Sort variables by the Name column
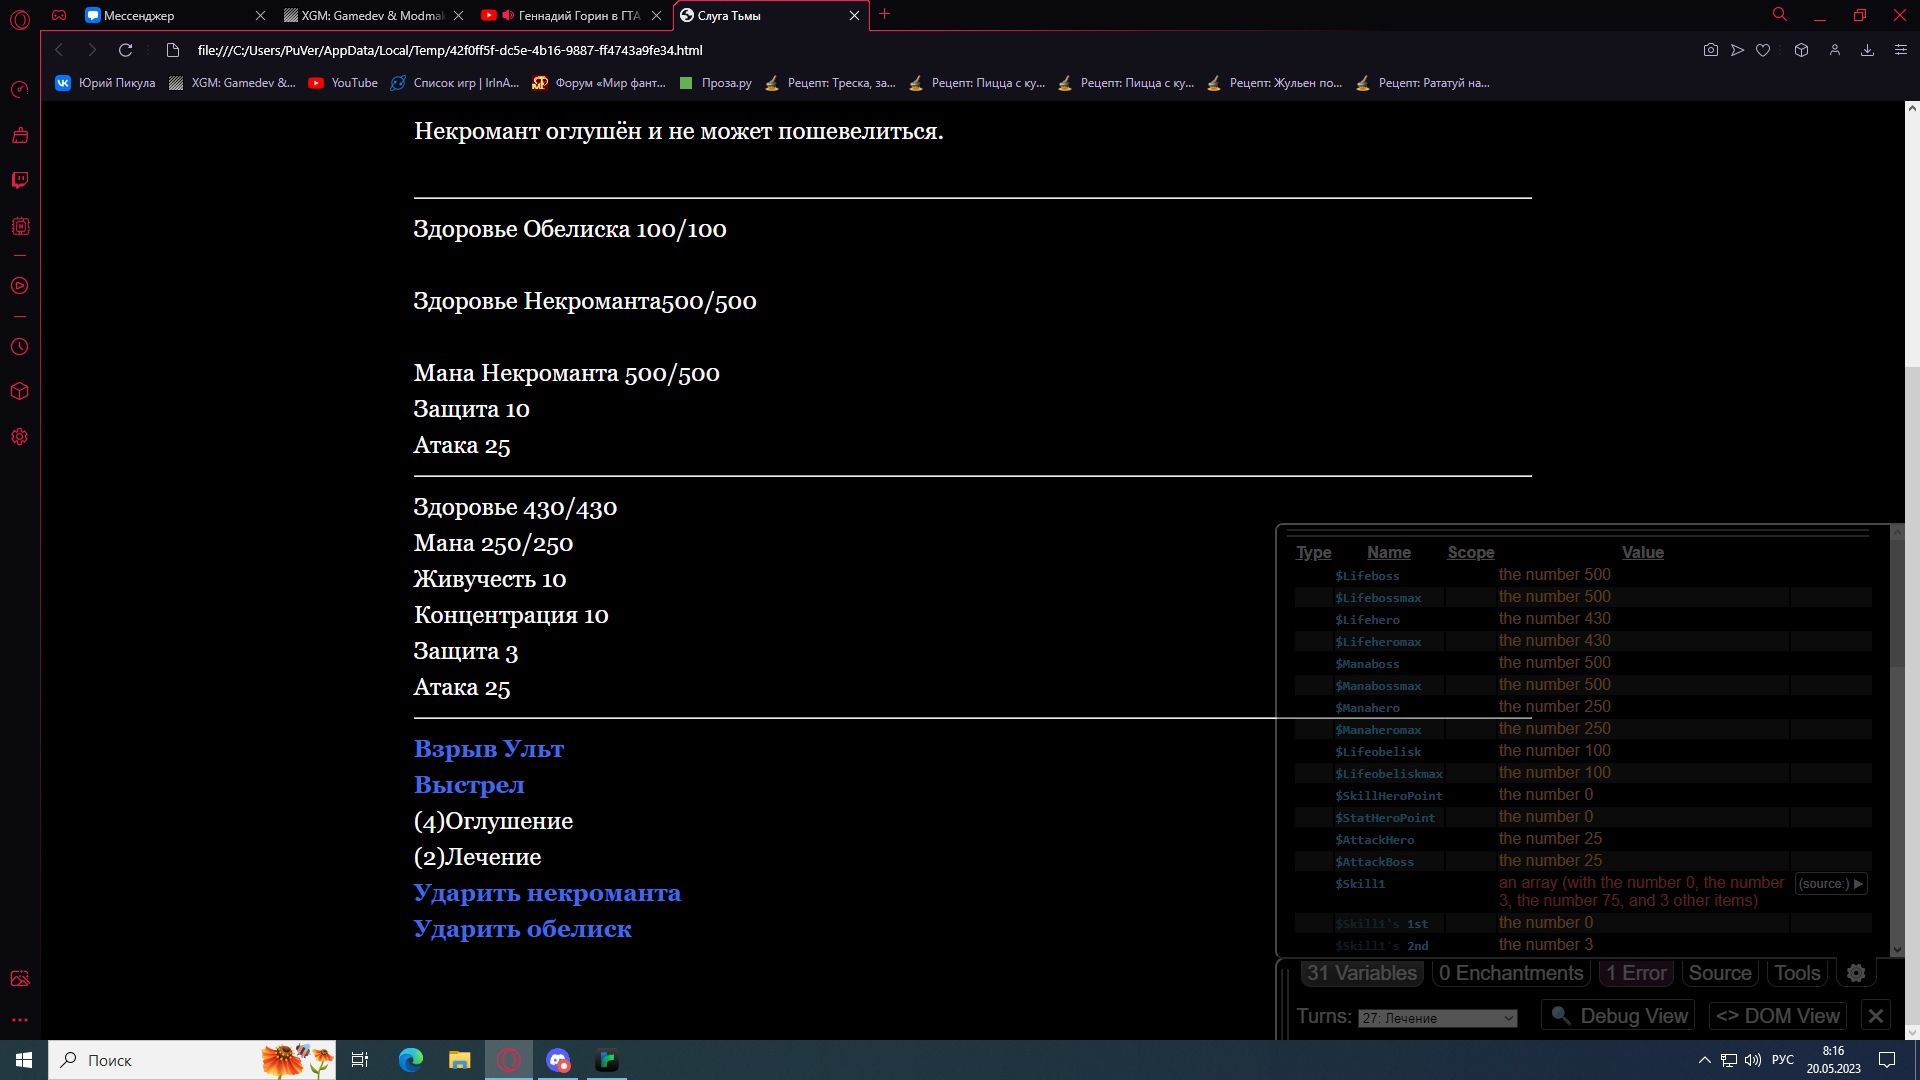Viewport: 1920px width, 1080px height. tap(1388, 552)
